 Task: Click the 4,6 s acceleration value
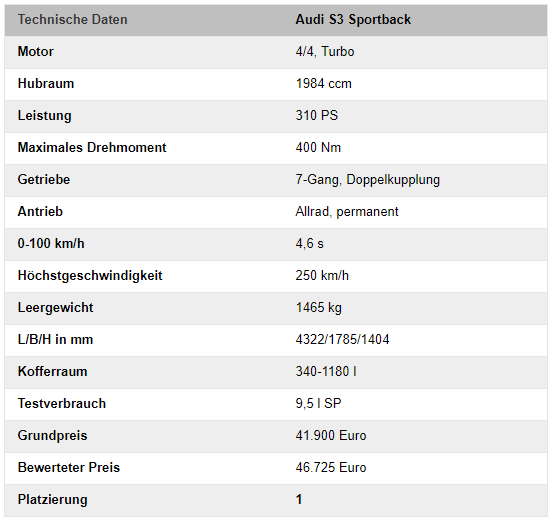coord(309,244)
